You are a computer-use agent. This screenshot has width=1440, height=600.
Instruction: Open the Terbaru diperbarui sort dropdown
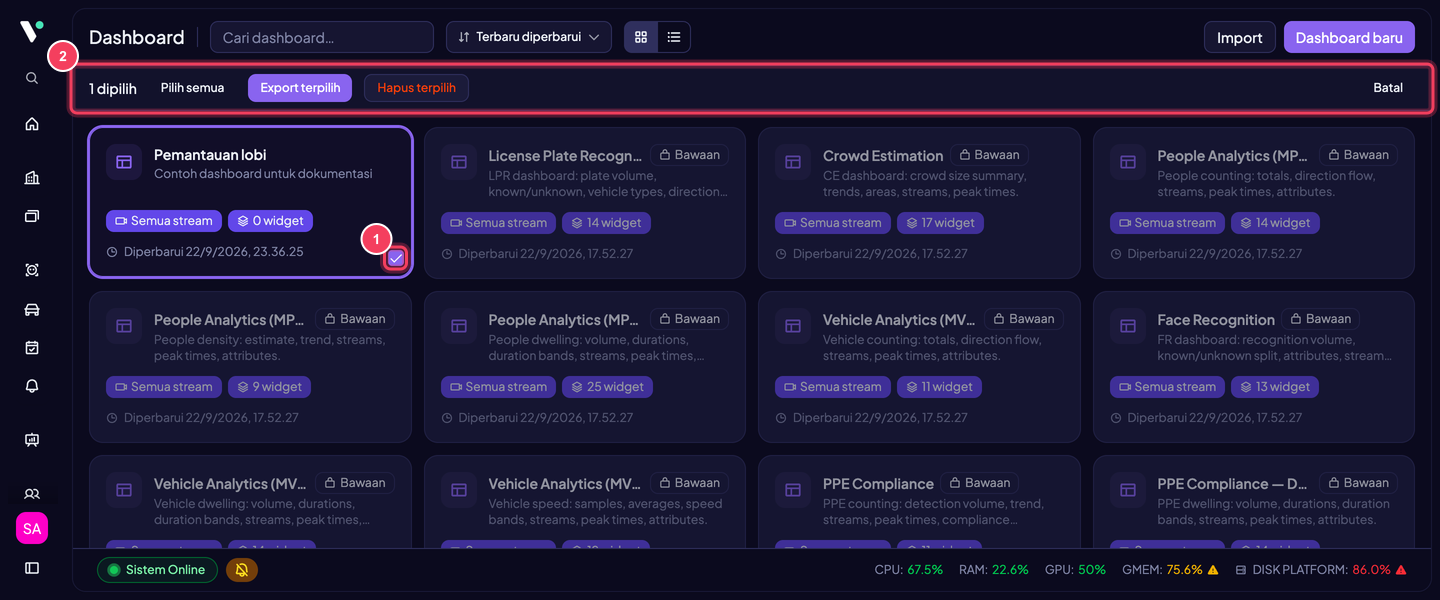pyautogui.click(x=529, y=37)
